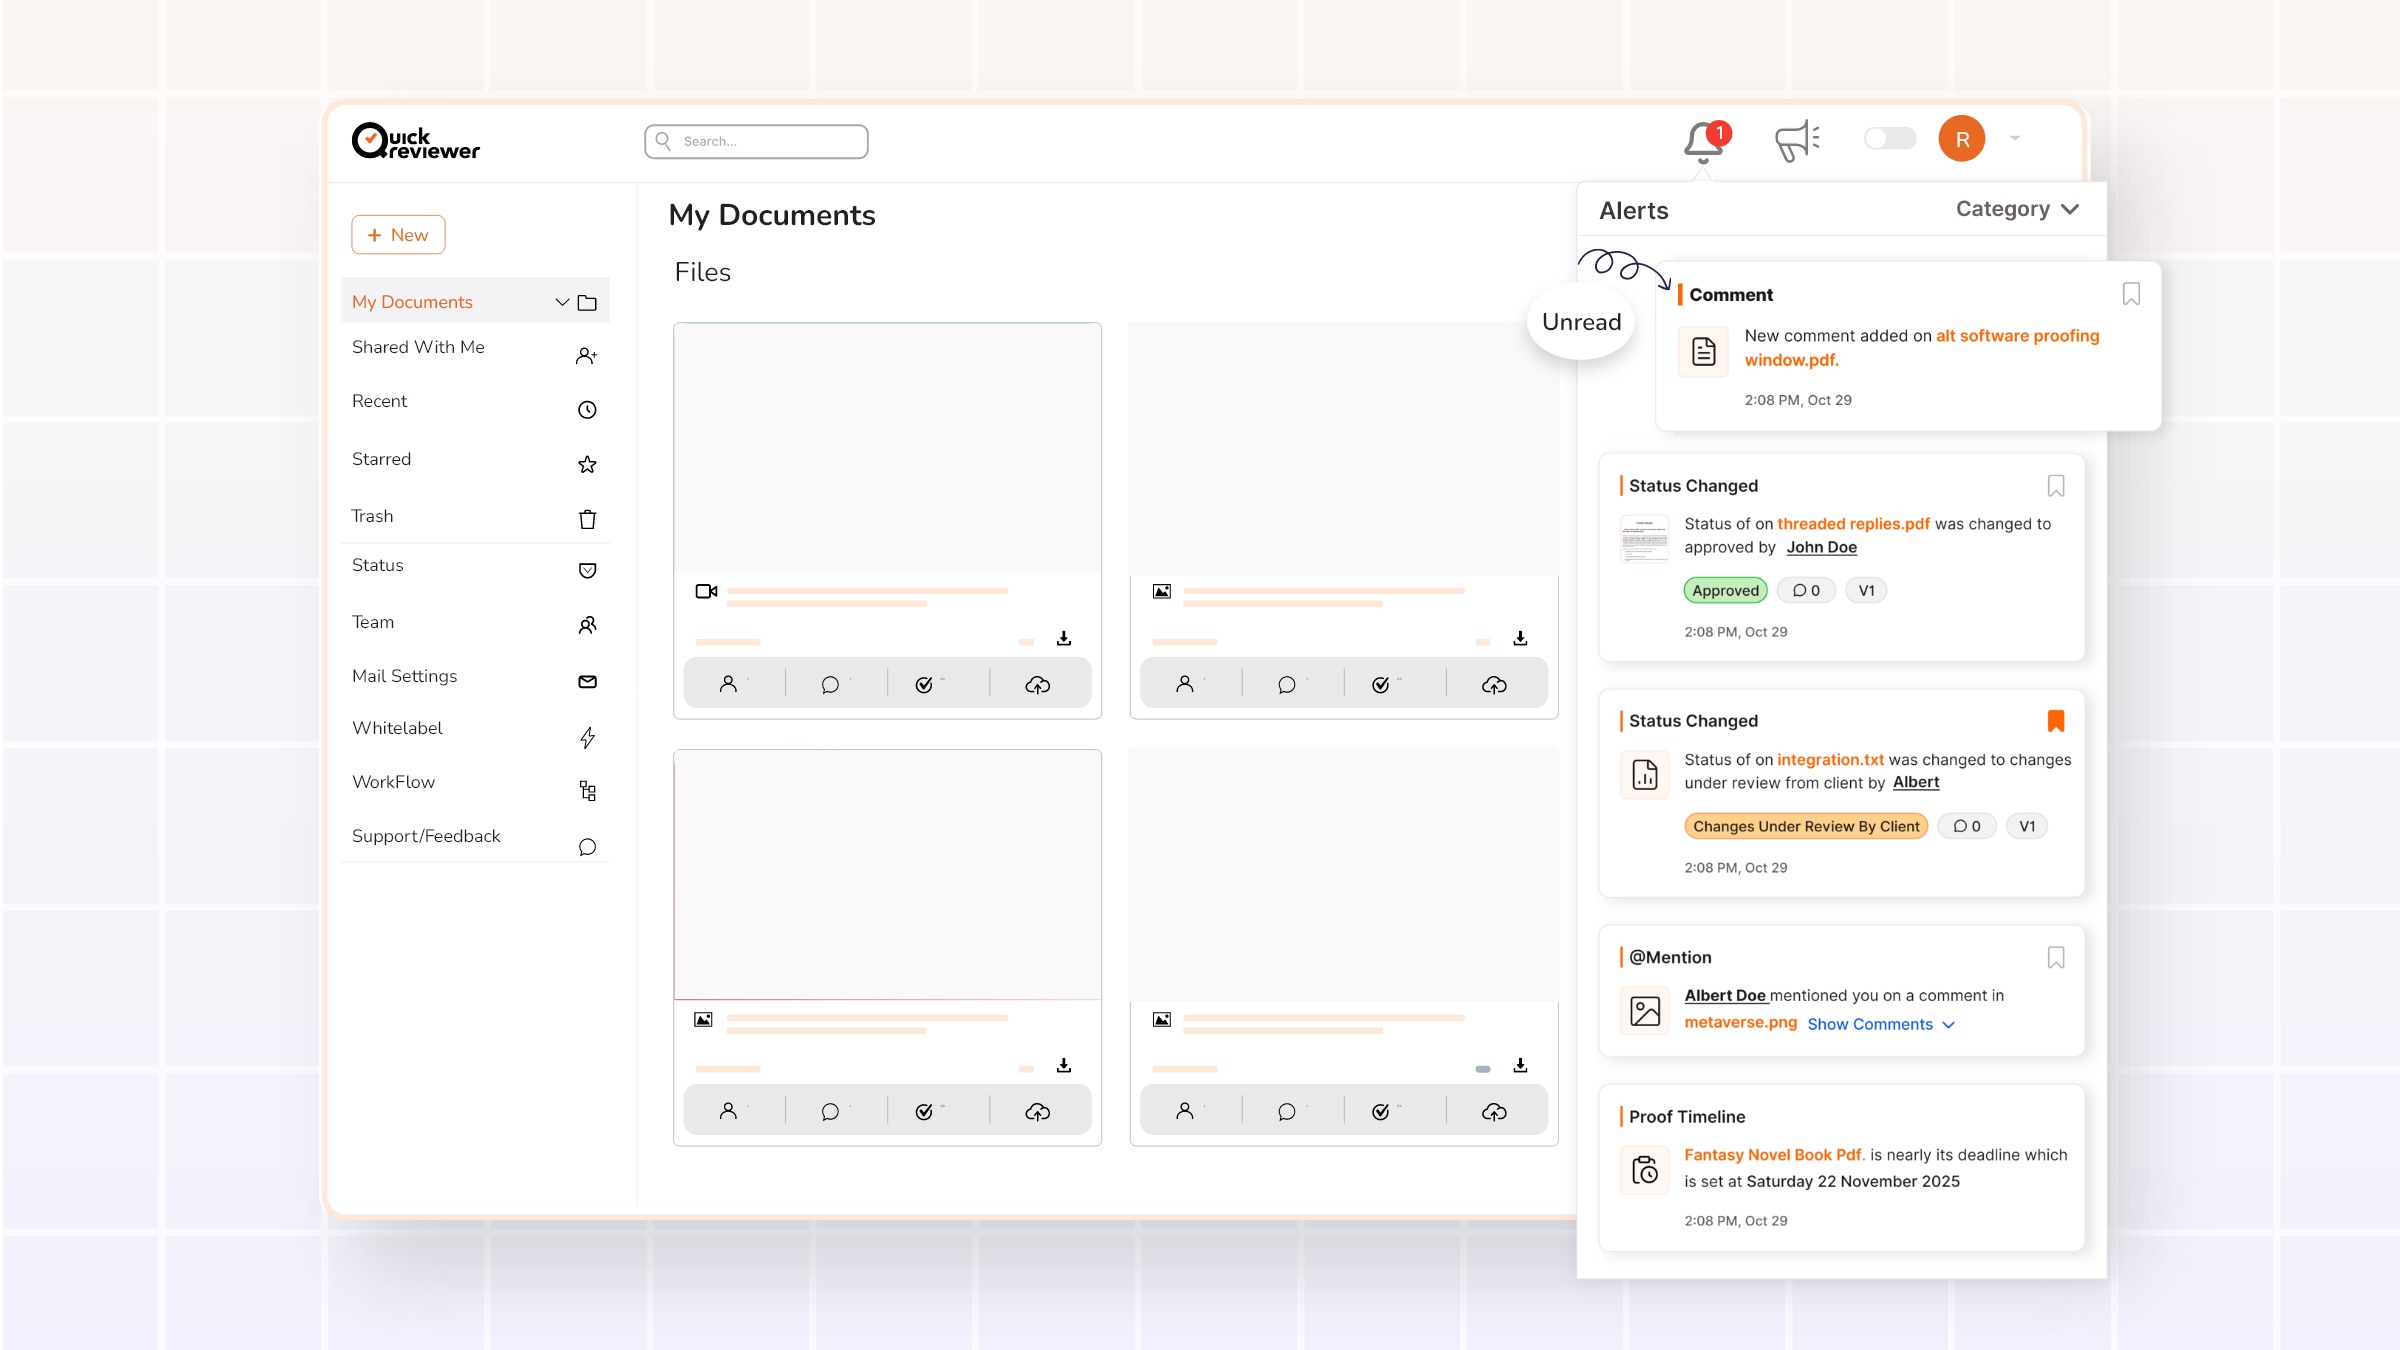The width and height of the screenshot is (2400, 1350).
Task: Click the approval checkmark icon on third file card
Action: [x=924, y=1112]
